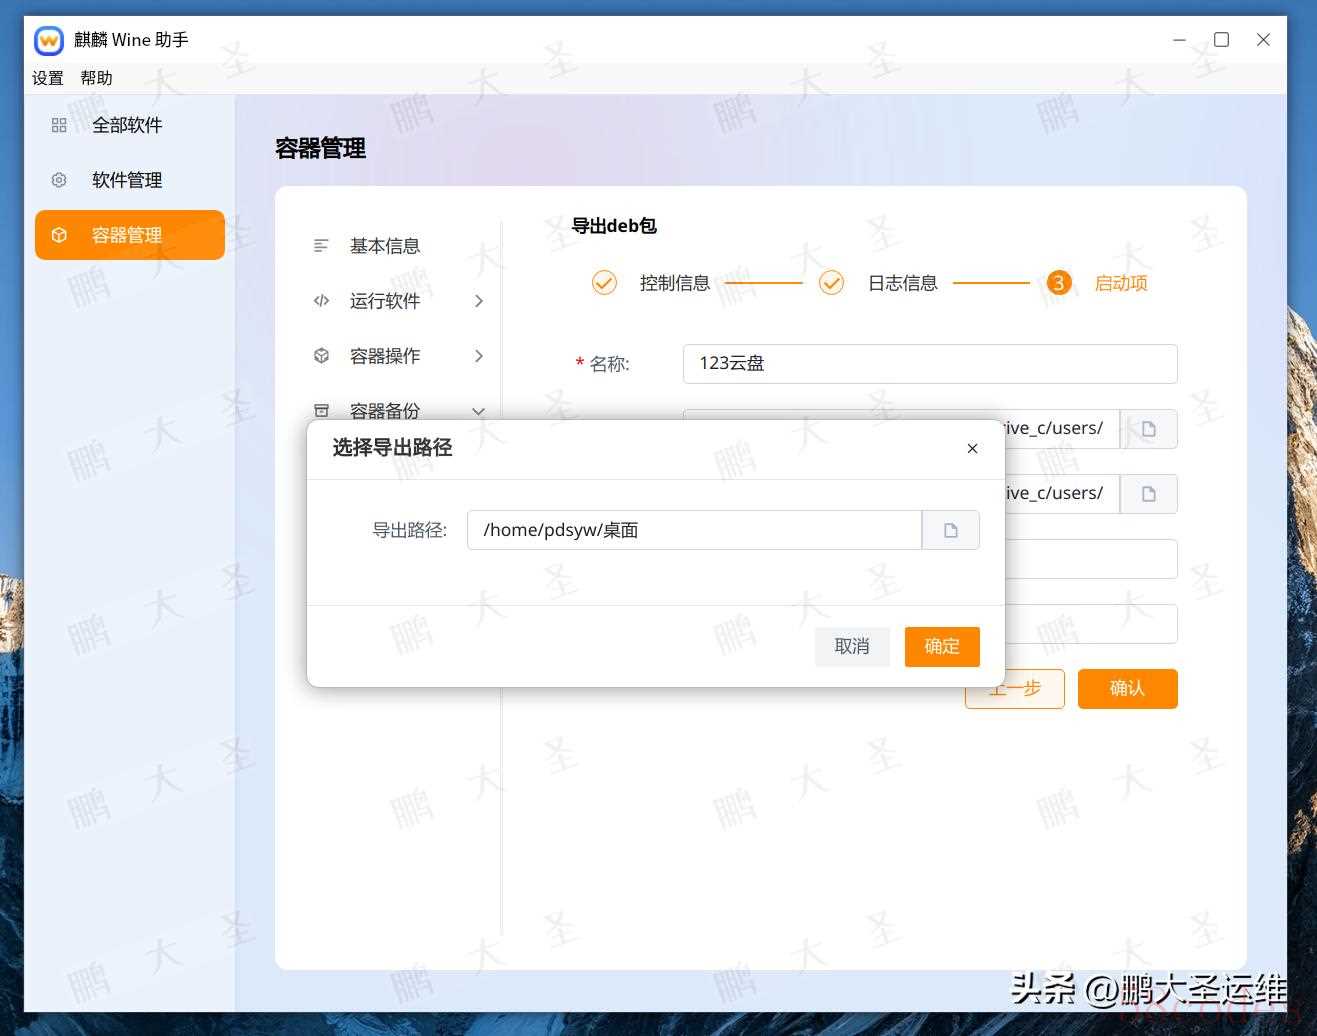The image size is (1317, 1036).
Task: Expand the 容器操作 chevron
Action: pyautogui.click(x=479, y=356)
